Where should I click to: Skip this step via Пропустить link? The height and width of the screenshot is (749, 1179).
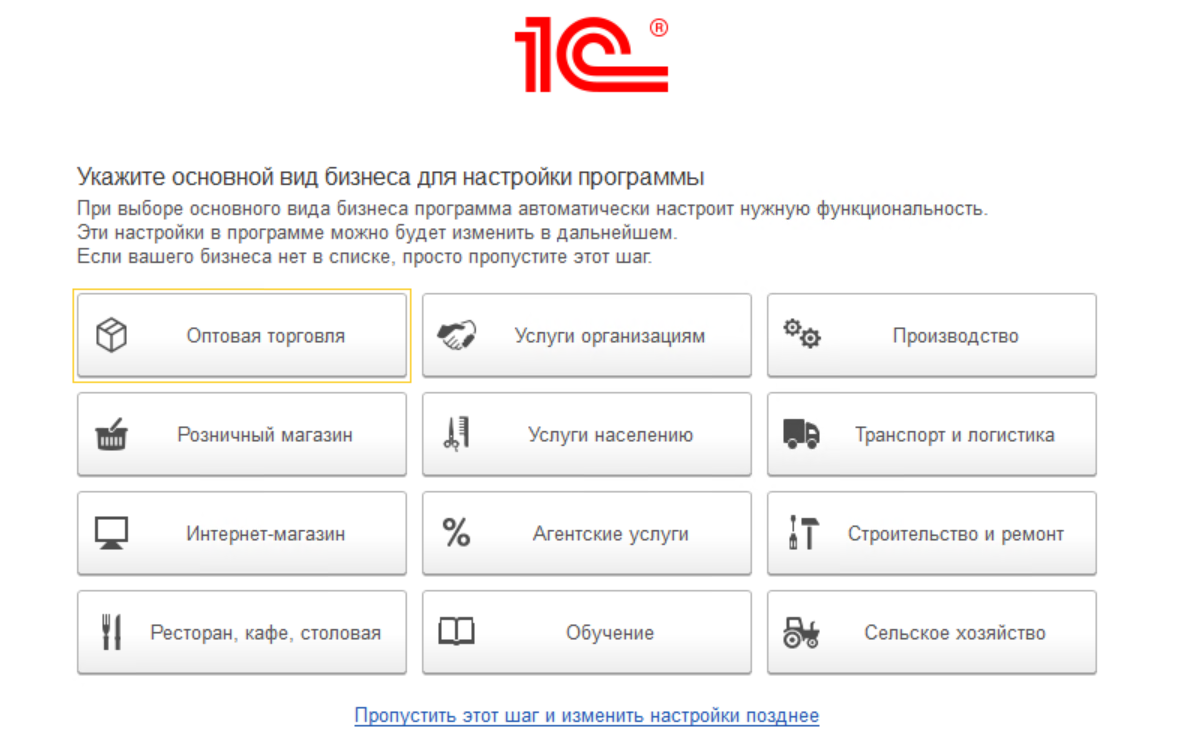pos(587,716)
